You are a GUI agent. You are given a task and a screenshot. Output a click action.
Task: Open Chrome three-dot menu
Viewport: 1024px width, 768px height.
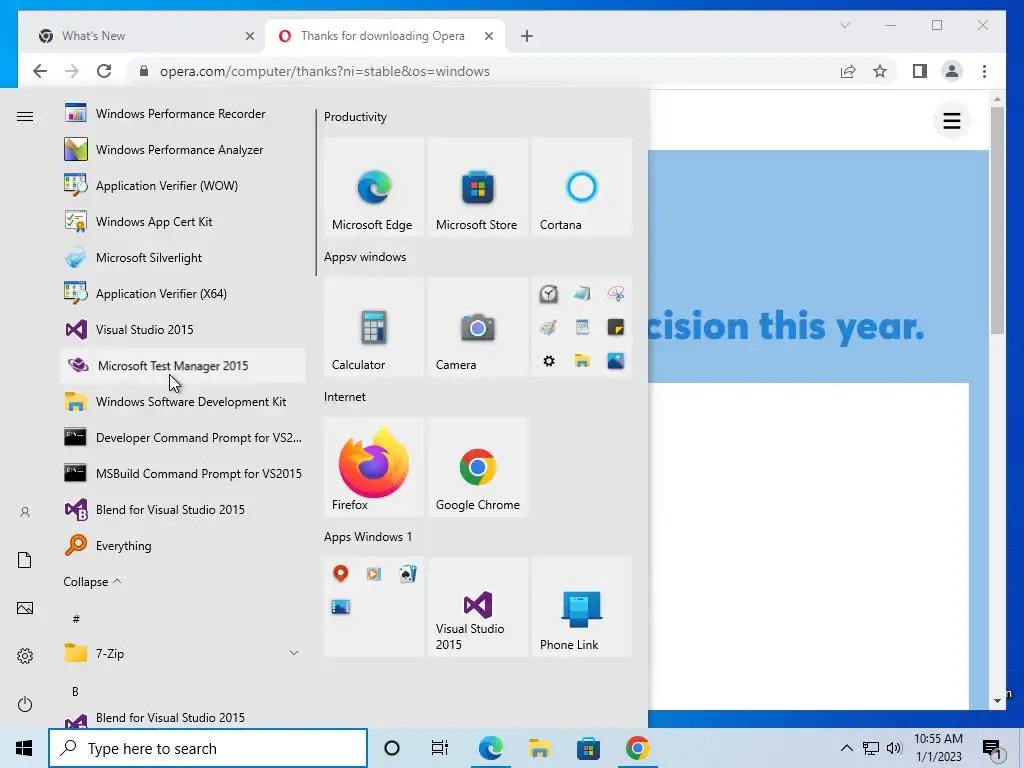(x=984, y=71)
